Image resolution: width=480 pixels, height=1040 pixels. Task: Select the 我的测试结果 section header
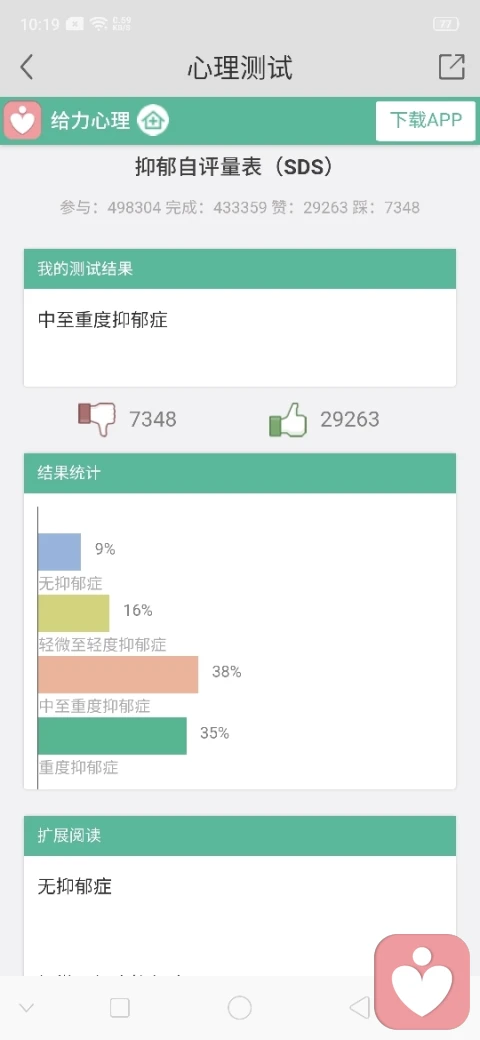pos(240,269)
